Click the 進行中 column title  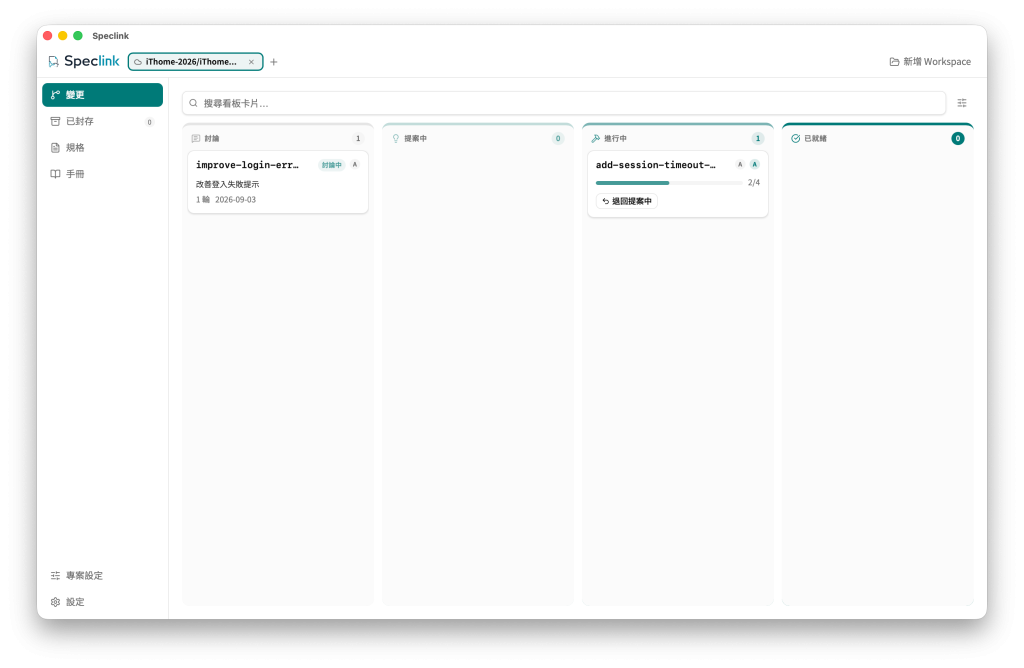point(615,138)
